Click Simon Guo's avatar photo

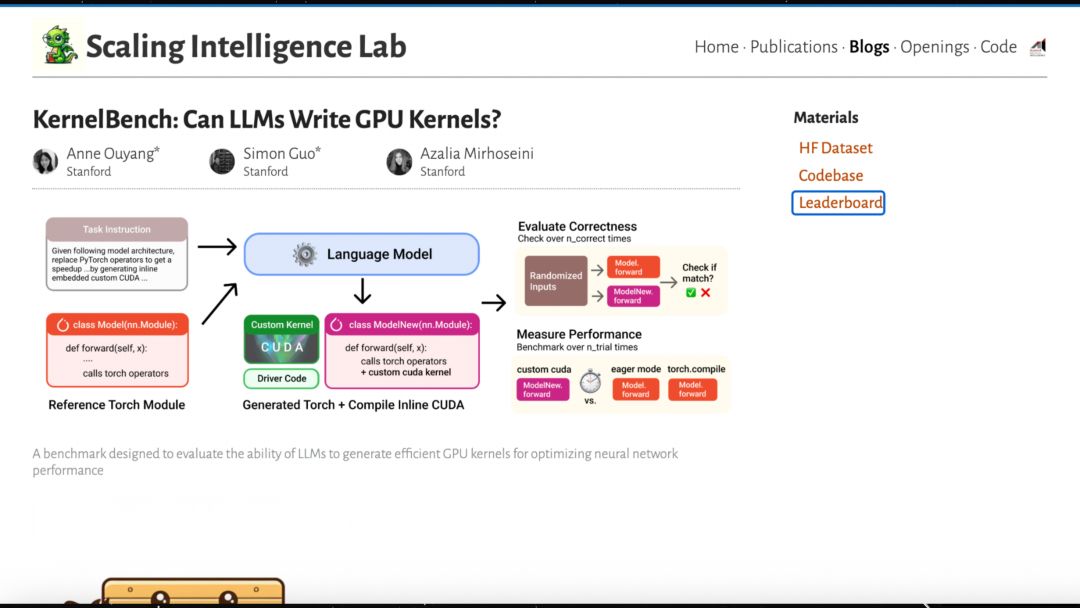pyautogui.click(x=222, y=162)
